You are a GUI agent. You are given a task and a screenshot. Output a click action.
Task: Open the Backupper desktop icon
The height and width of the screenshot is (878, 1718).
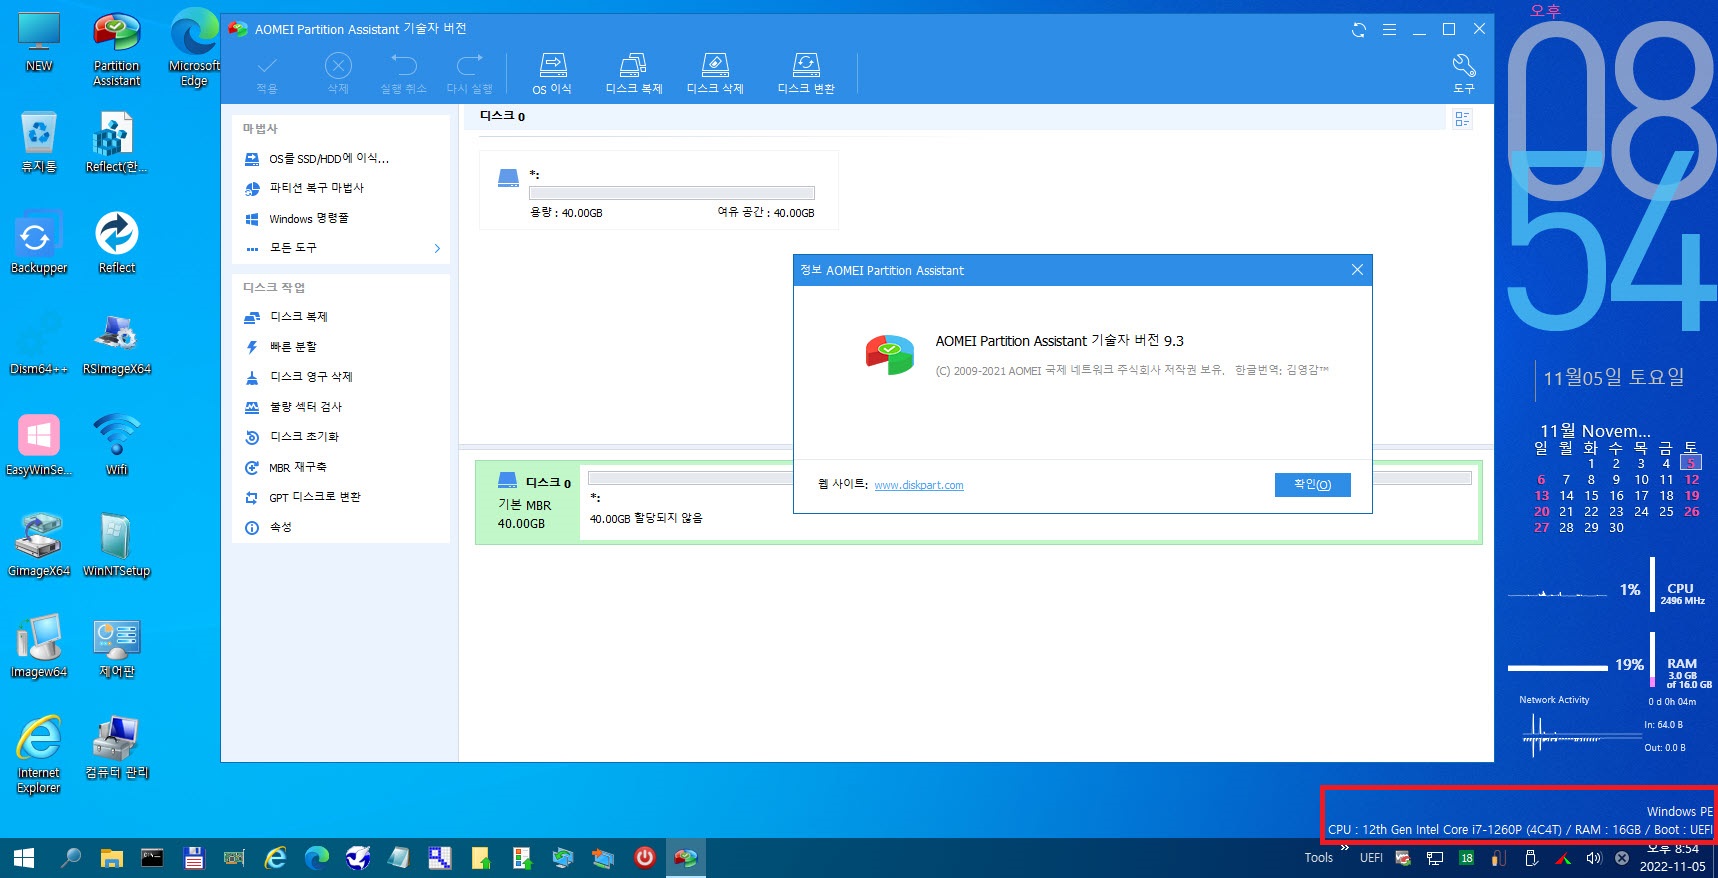coord(39,242)
